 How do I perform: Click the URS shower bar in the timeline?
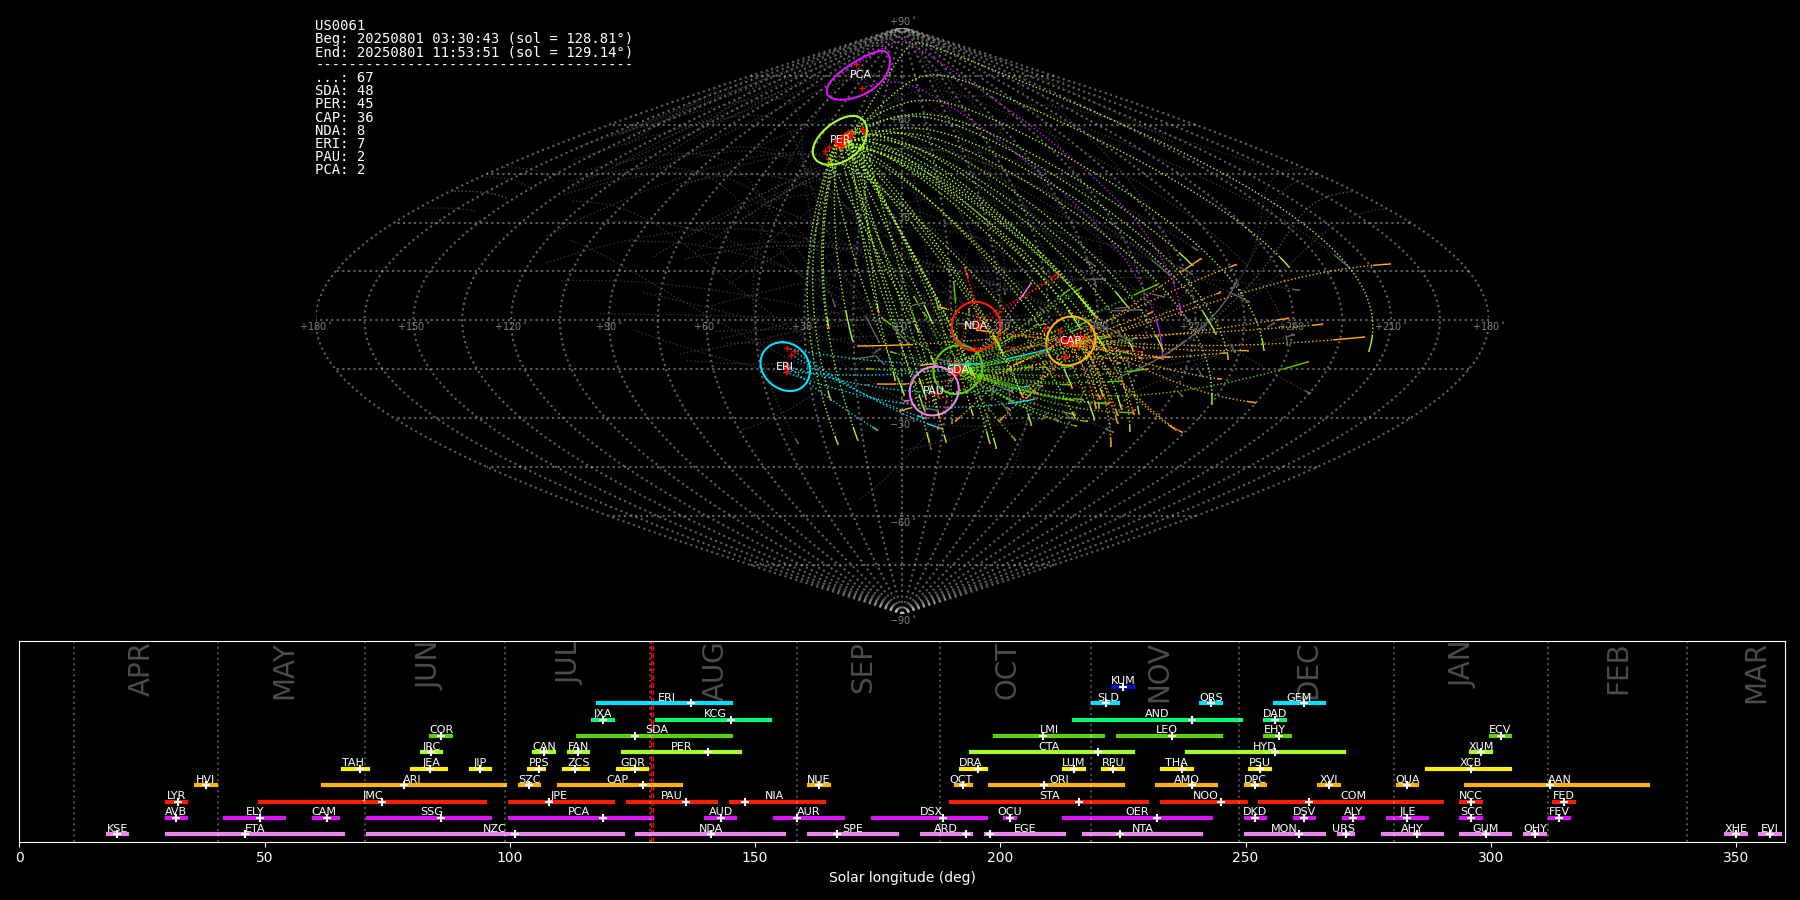click(1345, 834)
